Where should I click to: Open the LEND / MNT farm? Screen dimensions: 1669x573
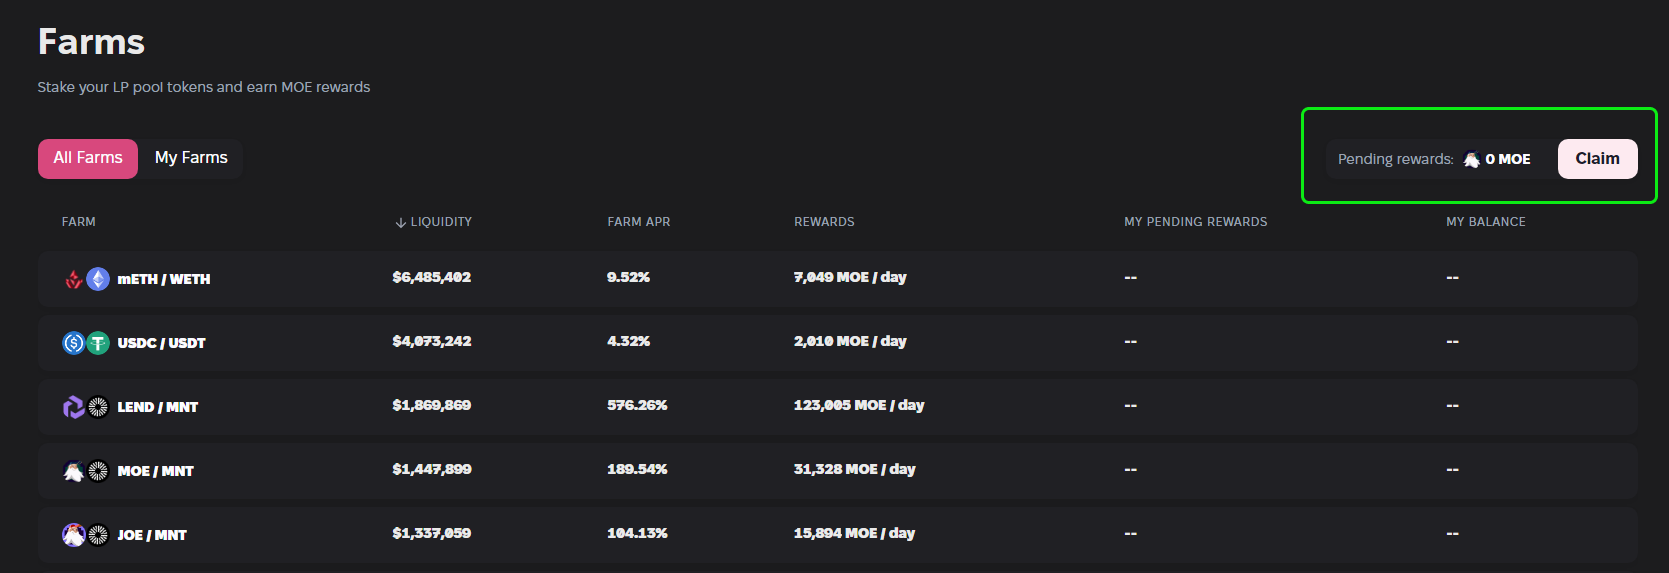[x=158, y=407]
